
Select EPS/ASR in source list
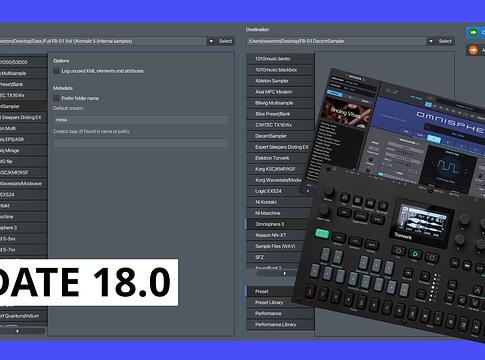pyautogui.click(x=24, y=139)
